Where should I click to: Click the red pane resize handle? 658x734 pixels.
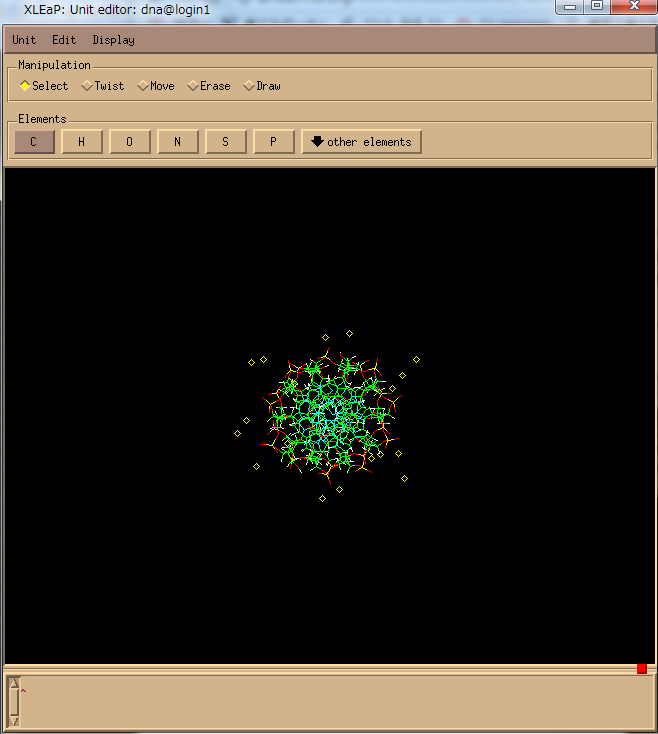pyautogui.click(x=642, y=668)
